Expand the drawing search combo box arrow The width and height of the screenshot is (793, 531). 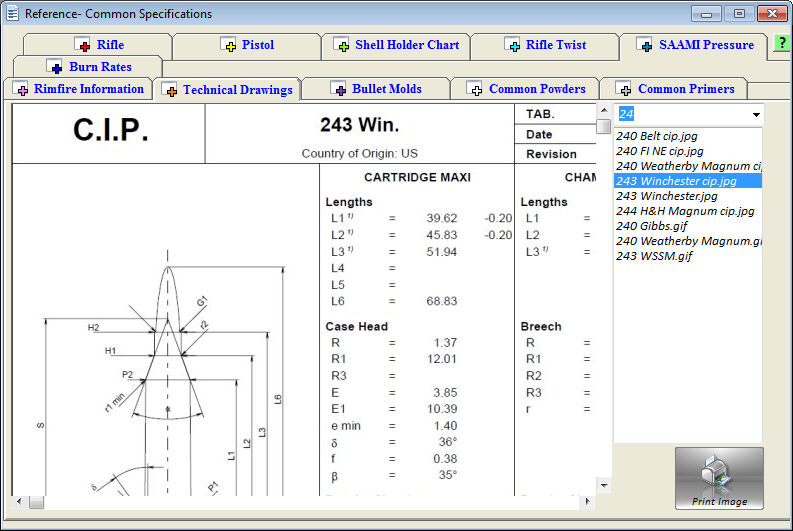coord(756,115)
